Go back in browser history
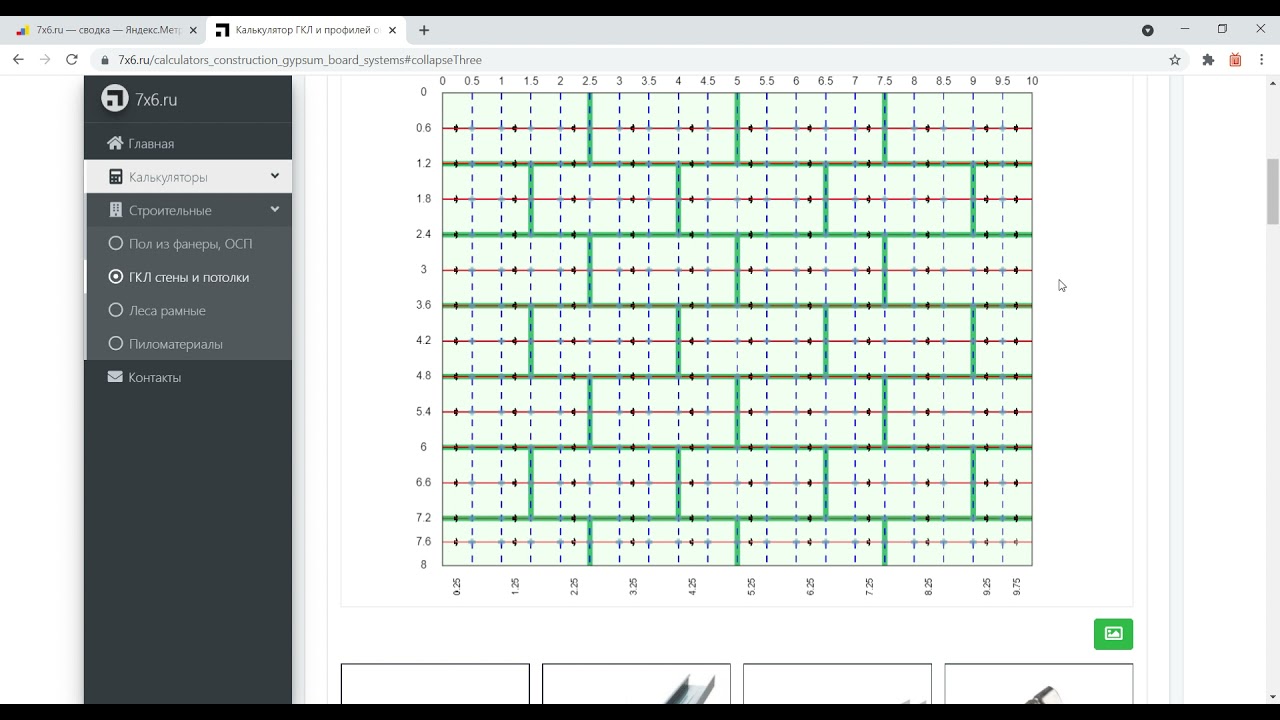The image size is (1280, 720). 18,60
